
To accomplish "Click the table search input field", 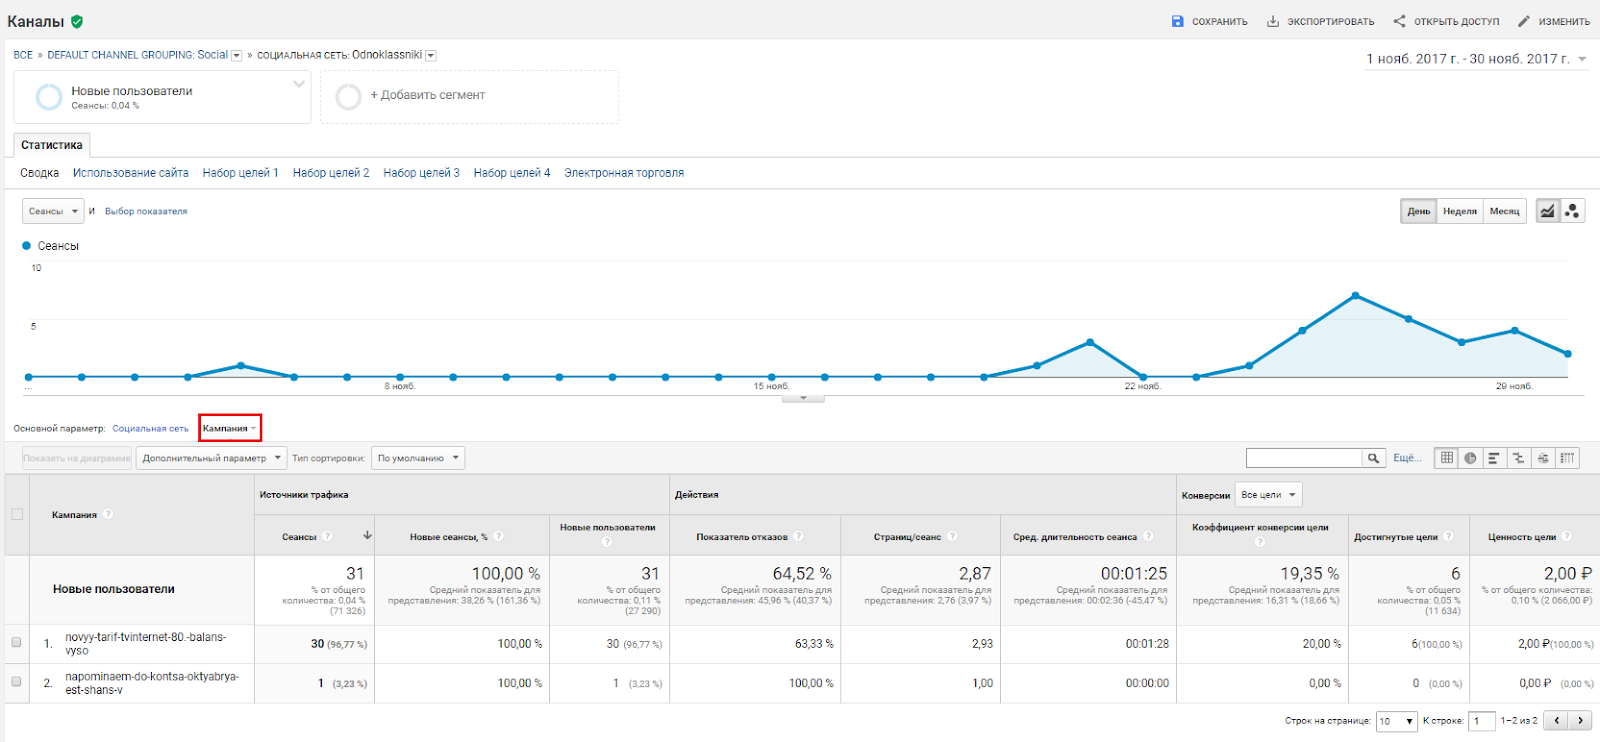I will coord(1304,458).
